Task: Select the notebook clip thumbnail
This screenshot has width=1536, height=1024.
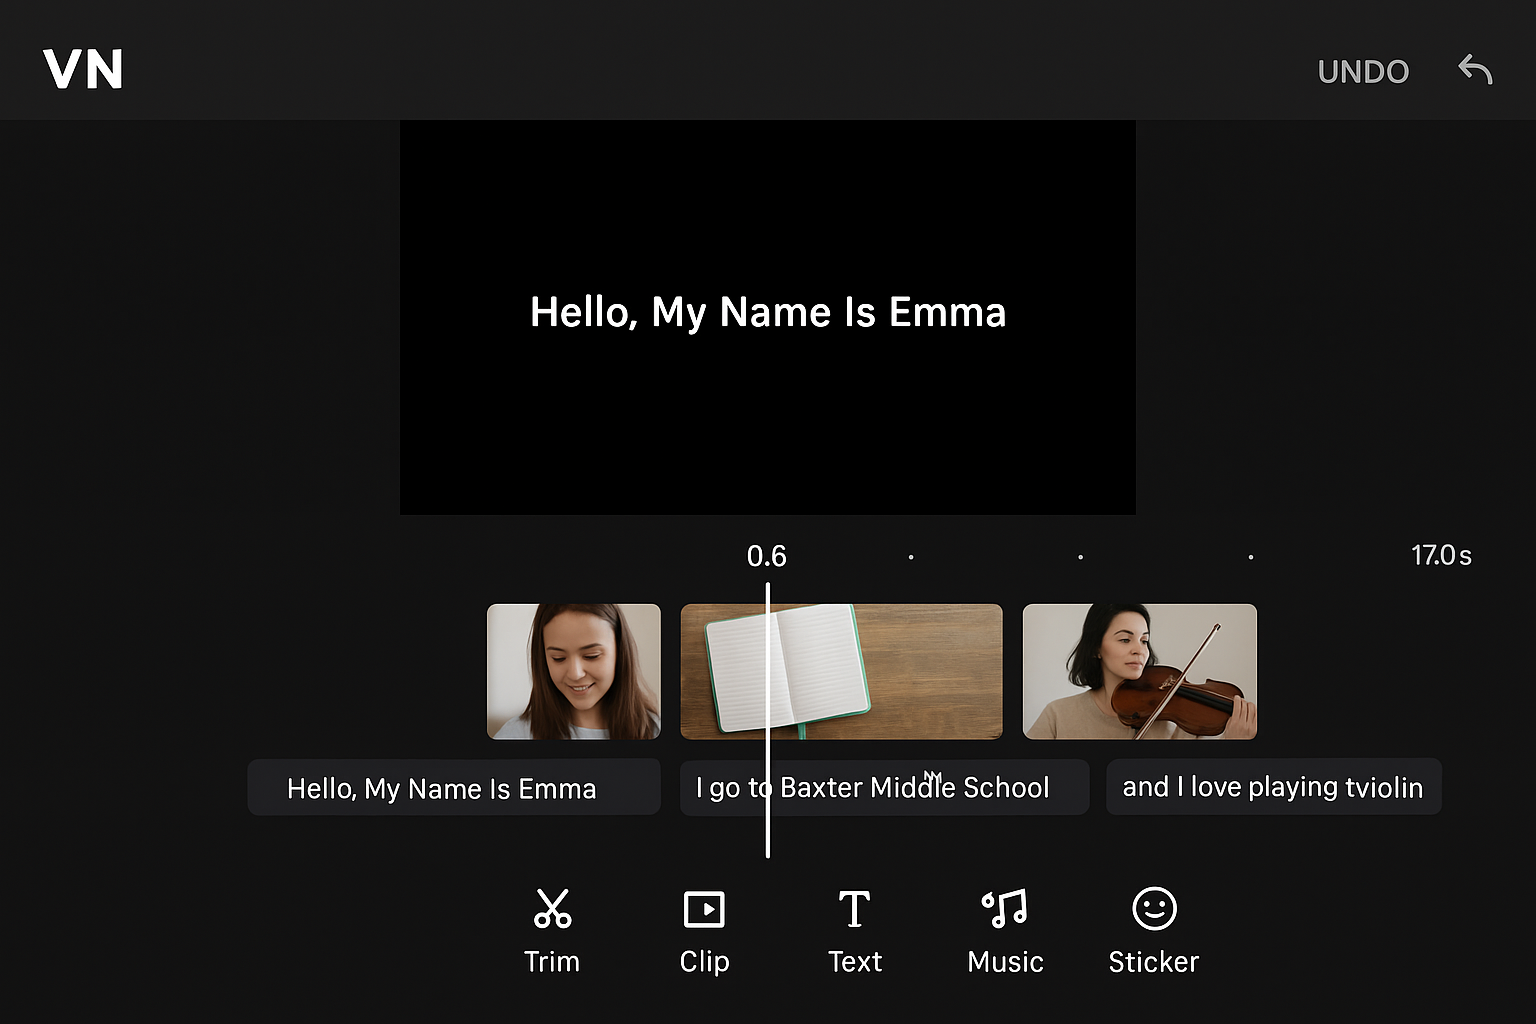Action: [x=841, y=671]
